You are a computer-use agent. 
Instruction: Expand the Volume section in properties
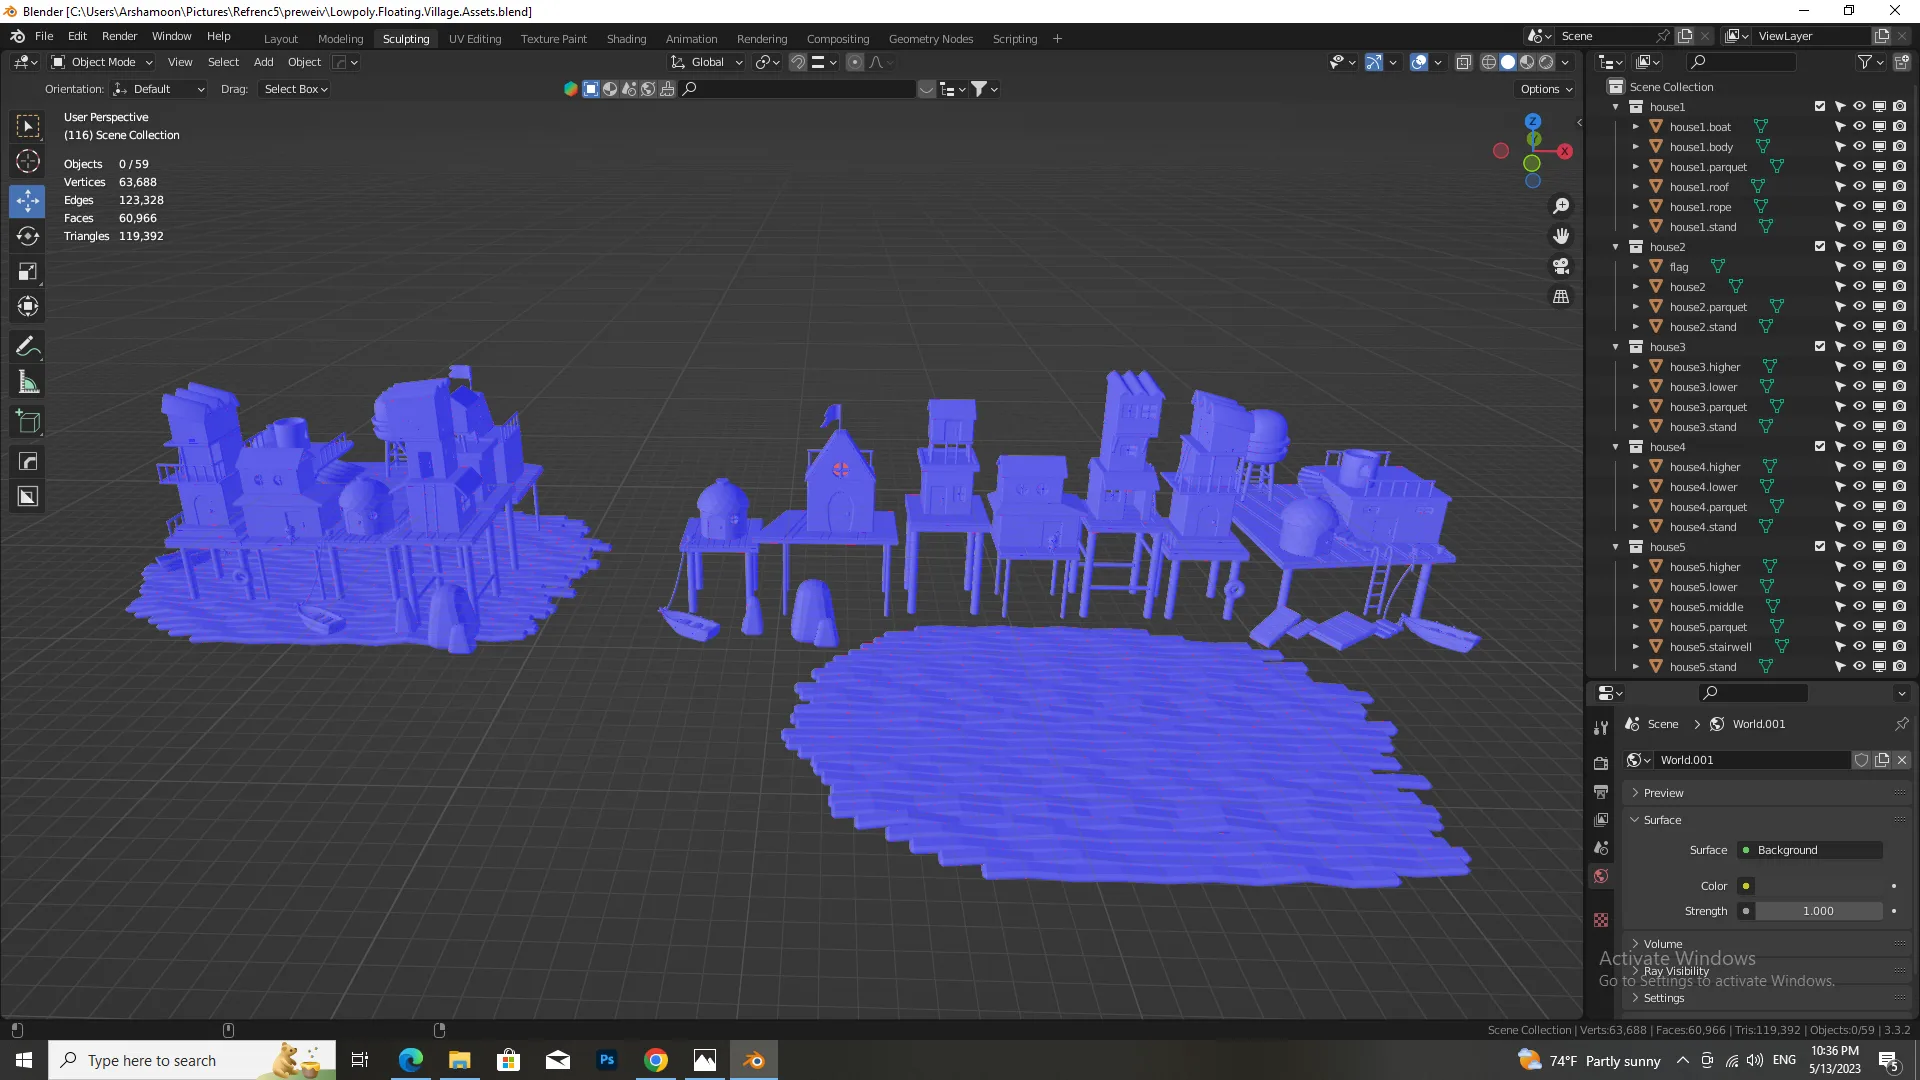pos(1635,944)
